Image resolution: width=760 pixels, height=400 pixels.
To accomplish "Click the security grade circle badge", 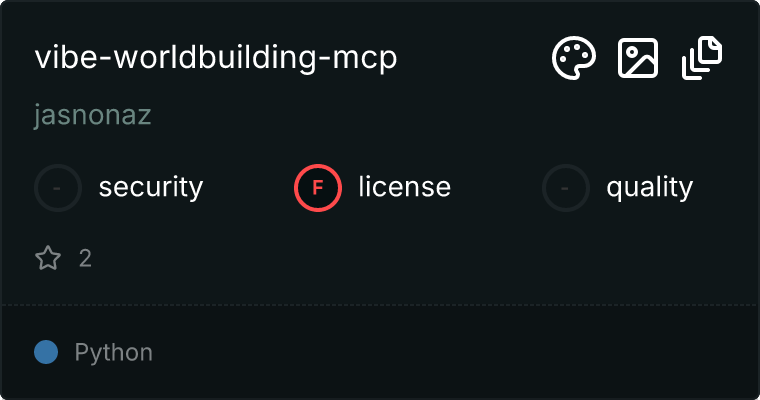I will tap(58, 188).
